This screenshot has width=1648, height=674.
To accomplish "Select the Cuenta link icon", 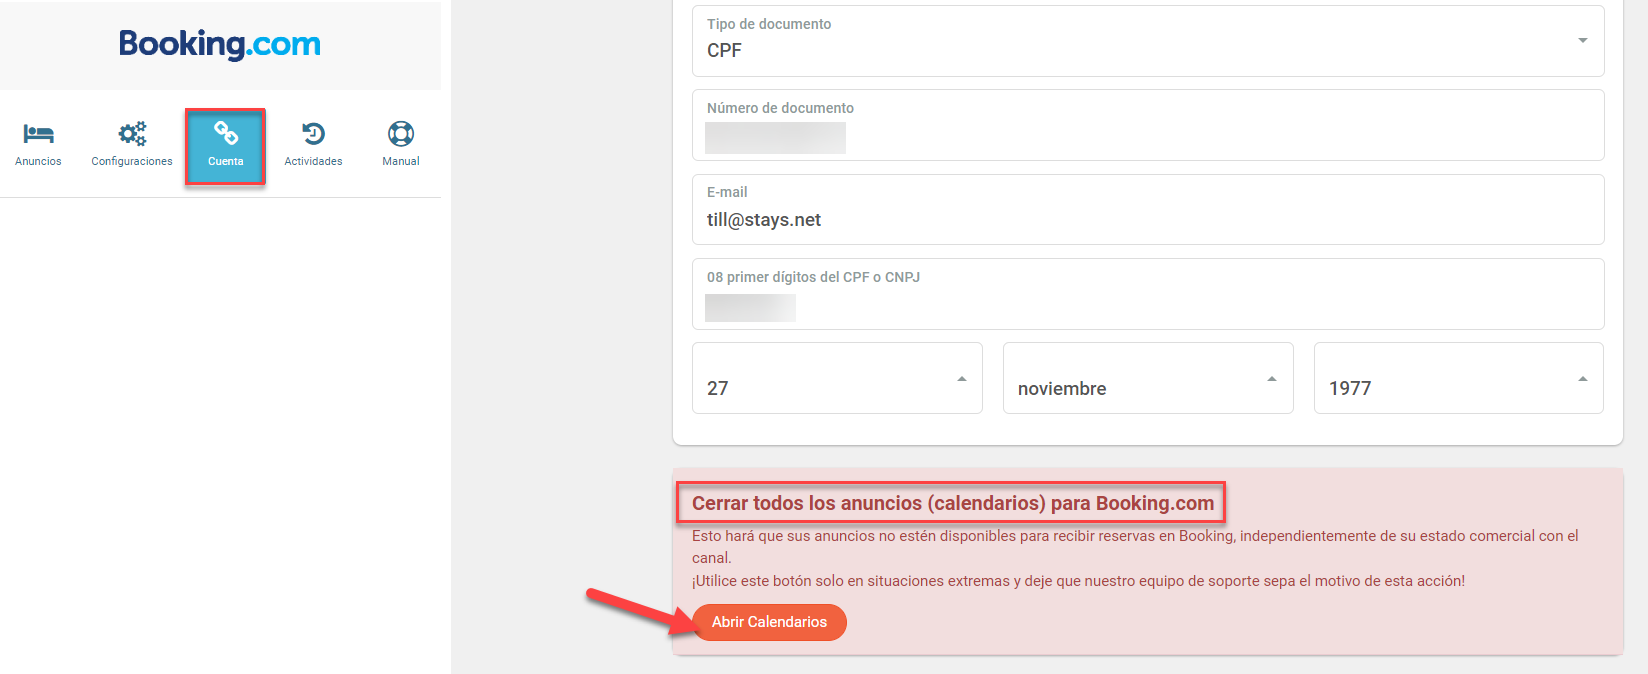I will tap(226, 133).
